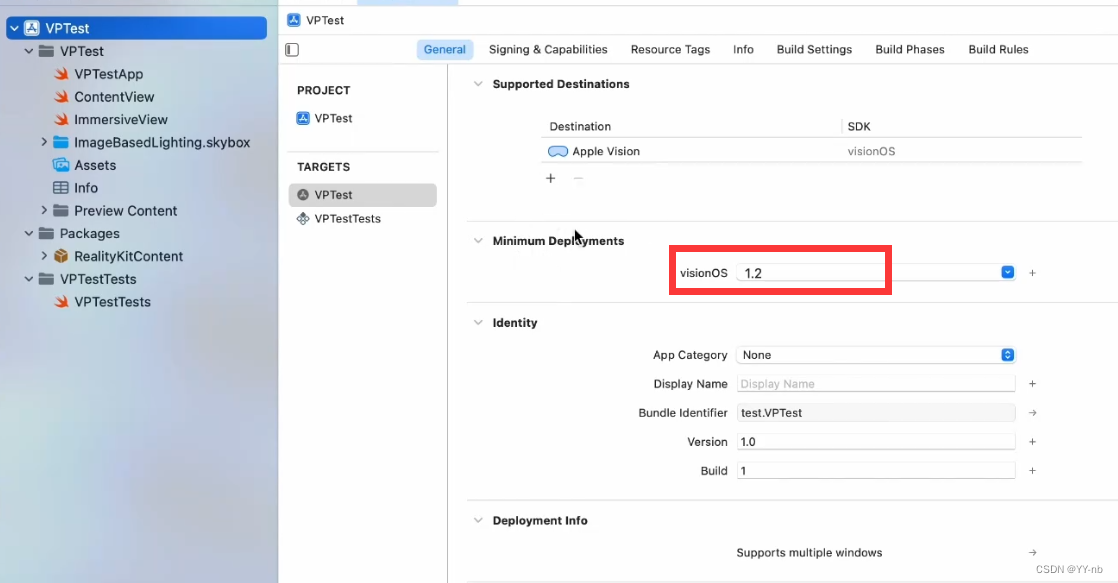Open the Assets catalog item
The height and width of the screenshot is (583, 1118).
pyautogui.click(x=94, y=165)
